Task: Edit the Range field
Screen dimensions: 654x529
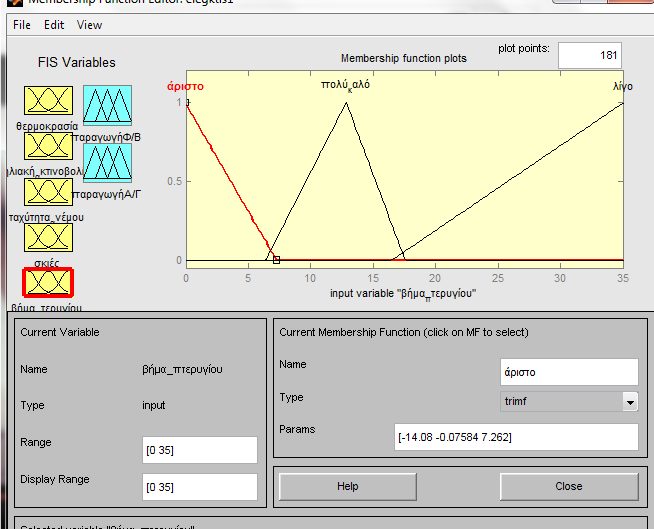Action: coord(200,450)
